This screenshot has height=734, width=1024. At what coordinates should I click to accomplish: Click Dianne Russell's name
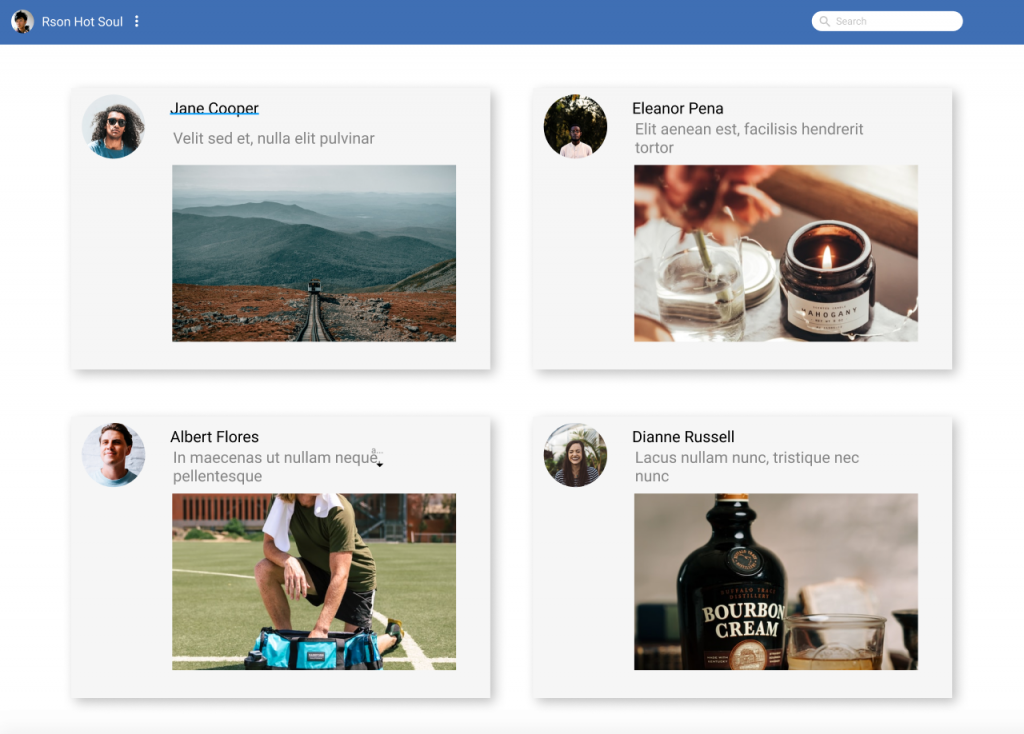683,437
